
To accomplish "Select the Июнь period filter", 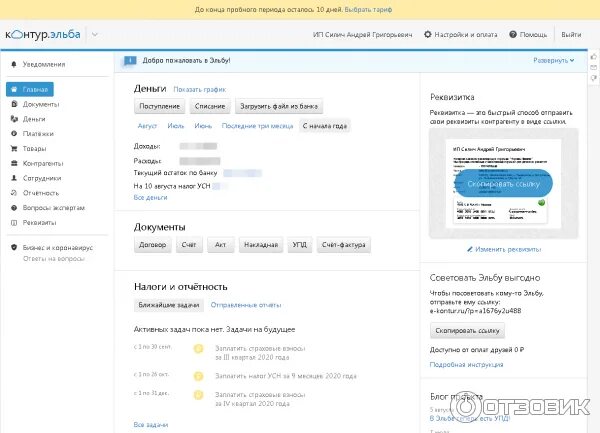I will point(203,126).
